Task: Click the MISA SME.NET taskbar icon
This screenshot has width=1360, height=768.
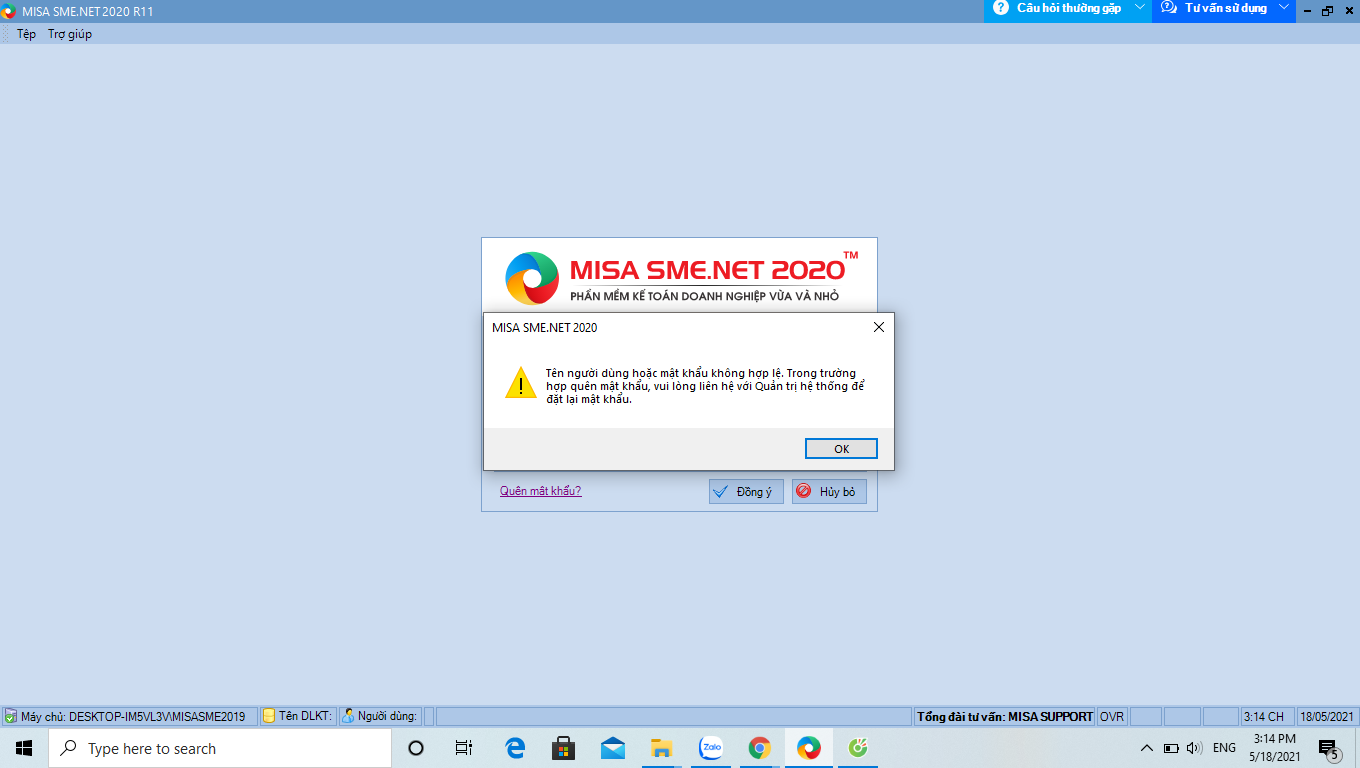Action: pos(808,748)
